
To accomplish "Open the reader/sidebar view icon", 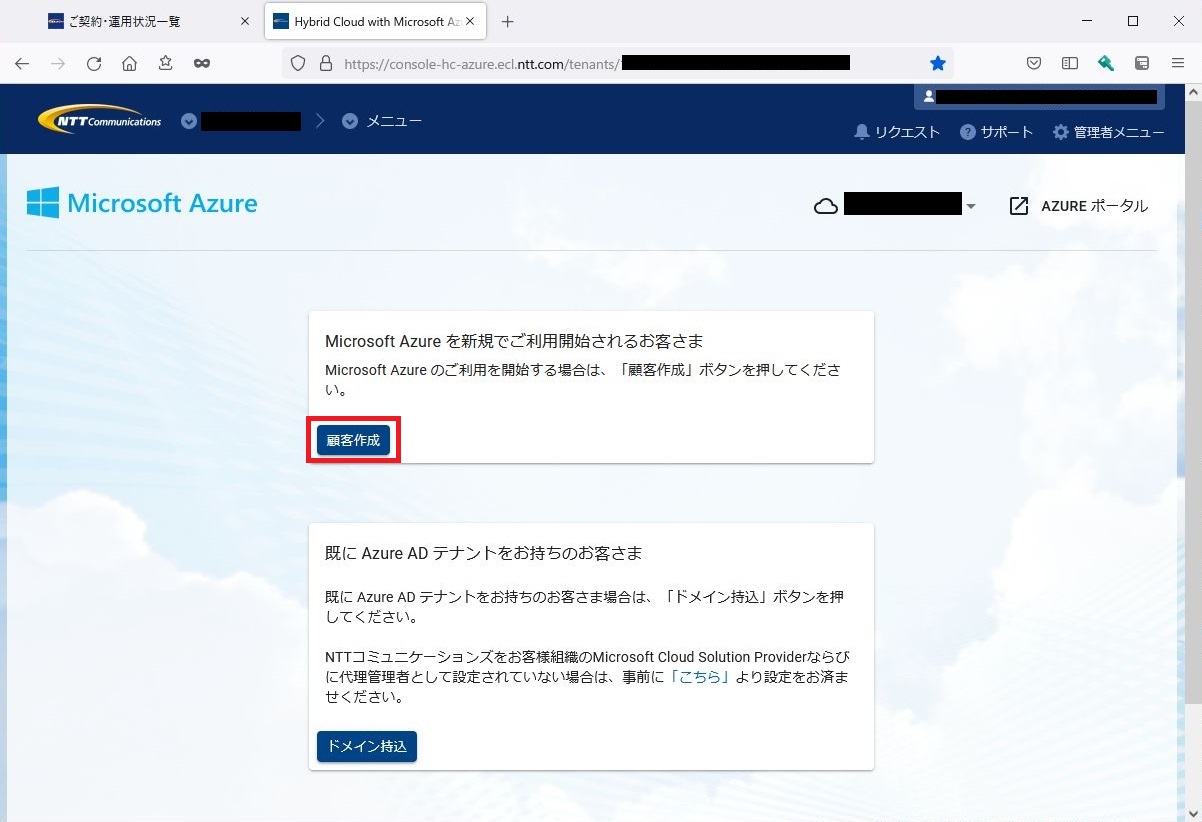I will (x=1070, y=63).
